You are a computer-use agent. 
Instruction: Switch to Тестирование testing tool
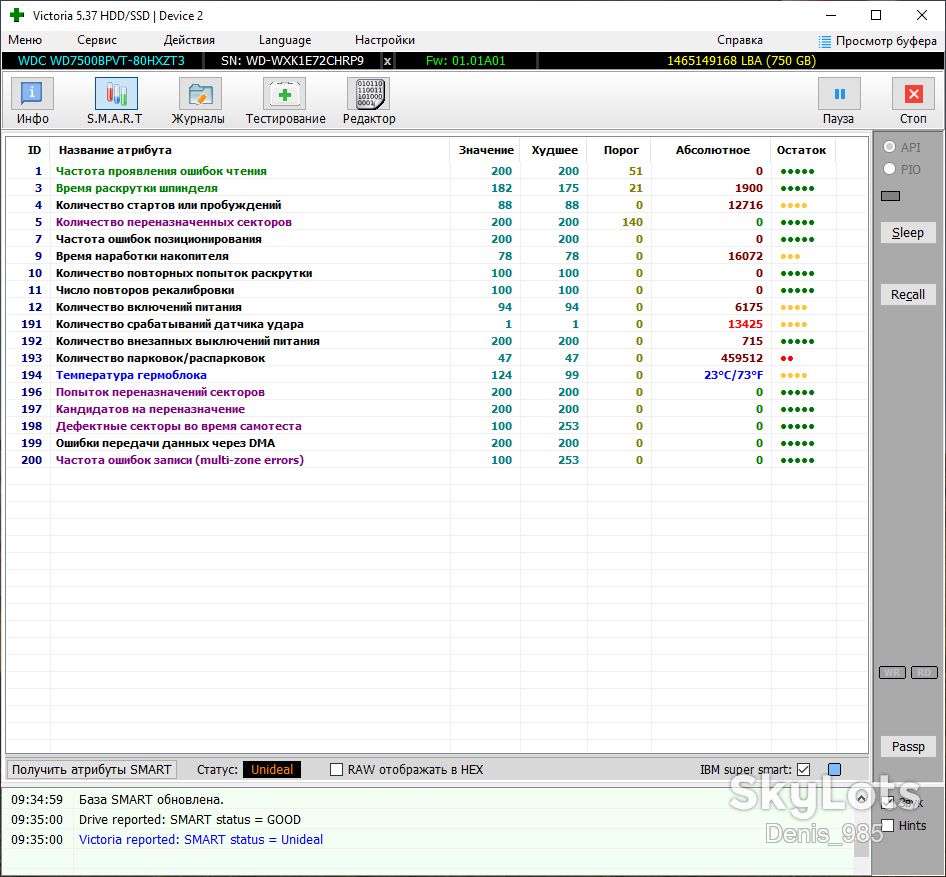[284, 94]
